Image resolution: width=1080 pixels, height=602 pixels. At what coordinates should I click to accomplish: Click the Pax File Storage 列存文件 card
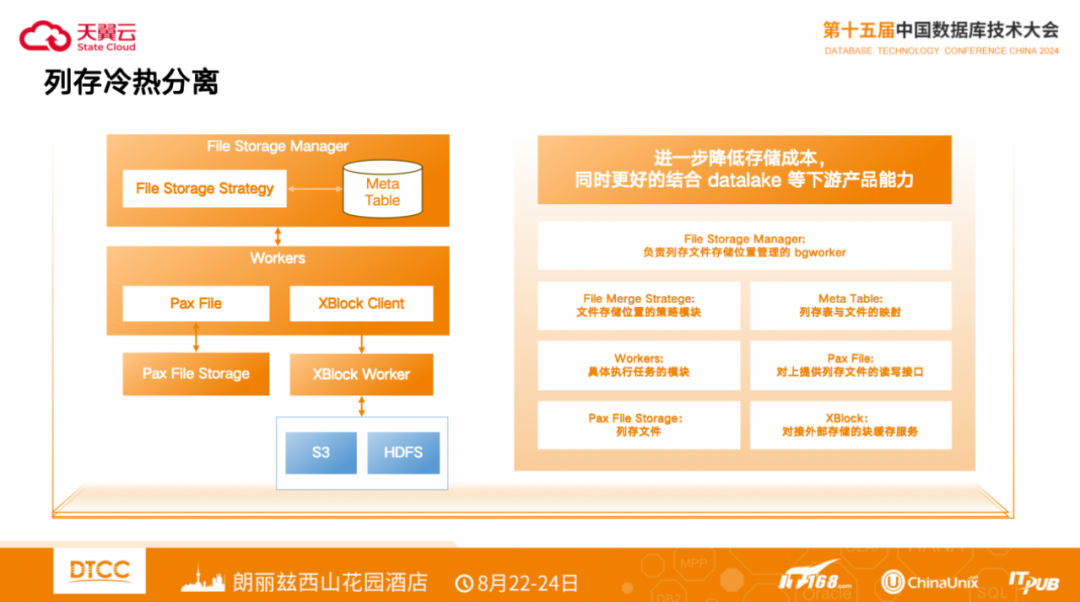638,425
